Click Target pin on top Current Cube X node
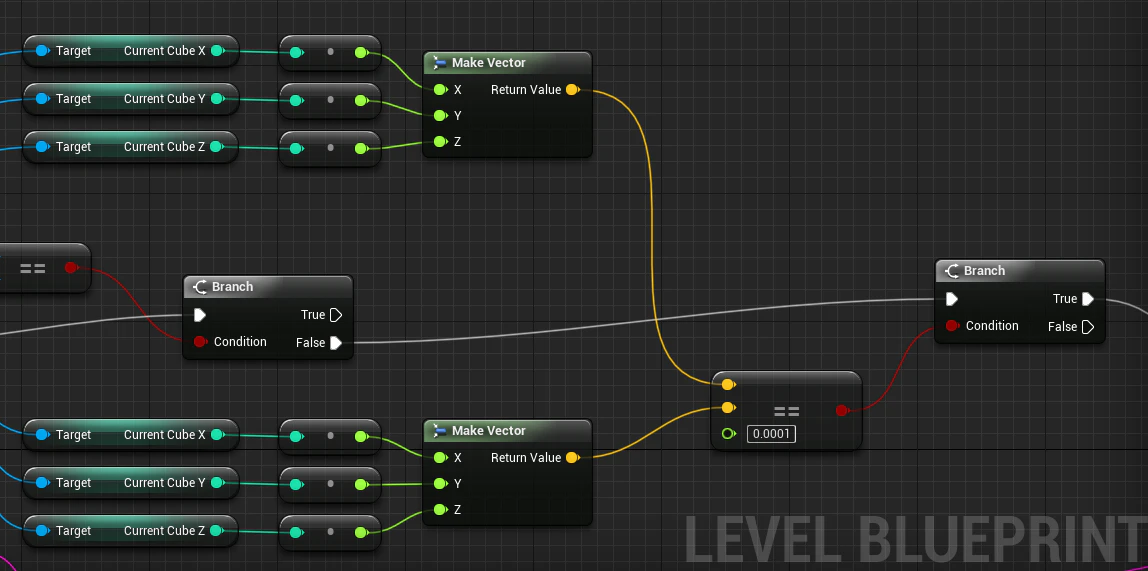The width and height of the screenshot is (1148, 571). pos(42,51)
